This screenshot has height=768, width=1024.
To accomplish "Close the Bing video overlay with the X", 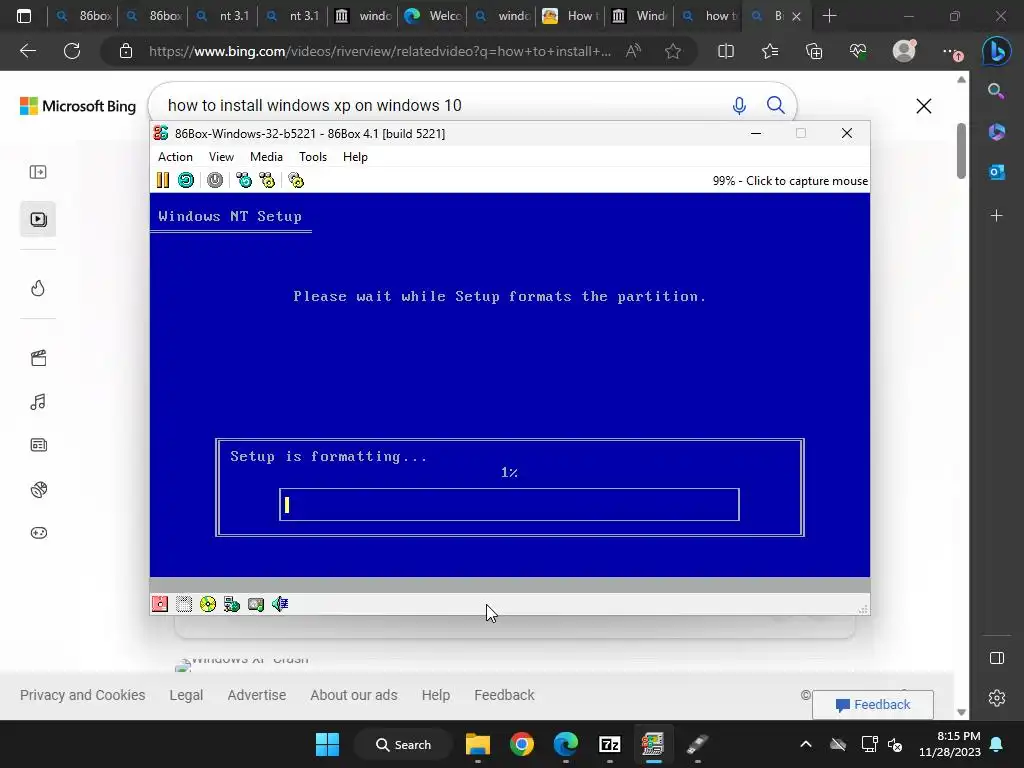I will coord(924,106).
